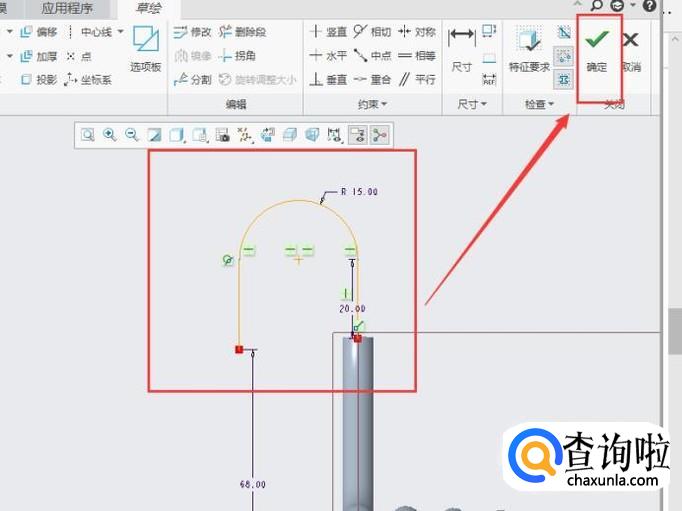Click the R 15.00 radius dimension
The image size is (682, 511).
pyautogui.click(x=358, y=191)
